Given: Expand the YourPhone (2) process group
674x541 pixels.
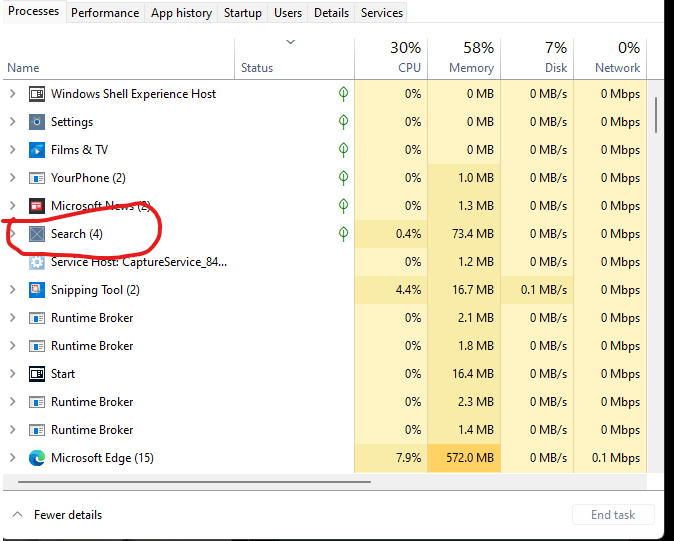Looking at the screenshot, I should pyautogui.click(x=12, y=178).
